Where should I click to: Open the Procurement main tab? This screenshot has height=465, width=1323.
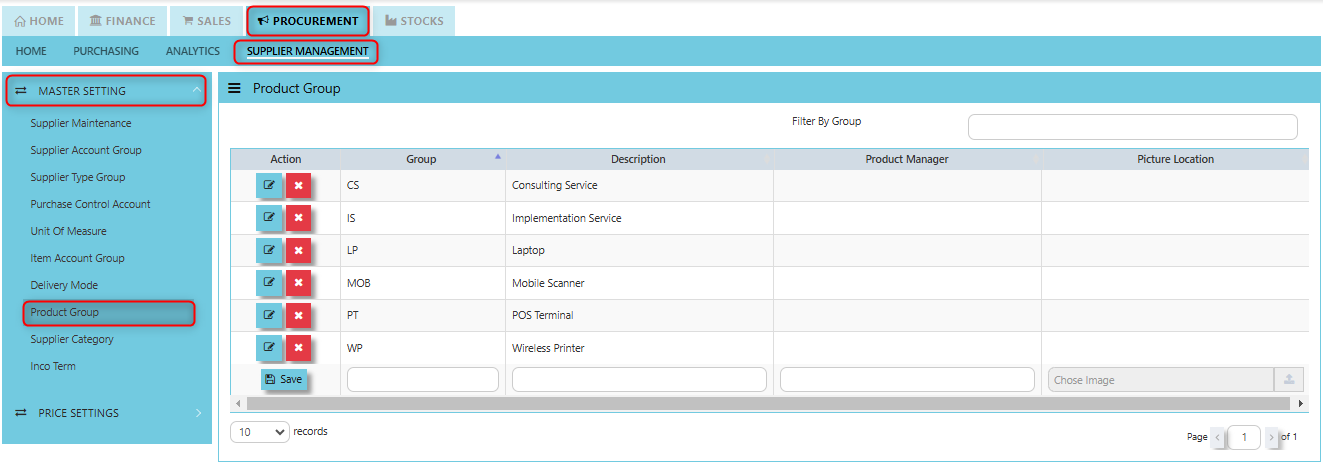click(308, 21)
